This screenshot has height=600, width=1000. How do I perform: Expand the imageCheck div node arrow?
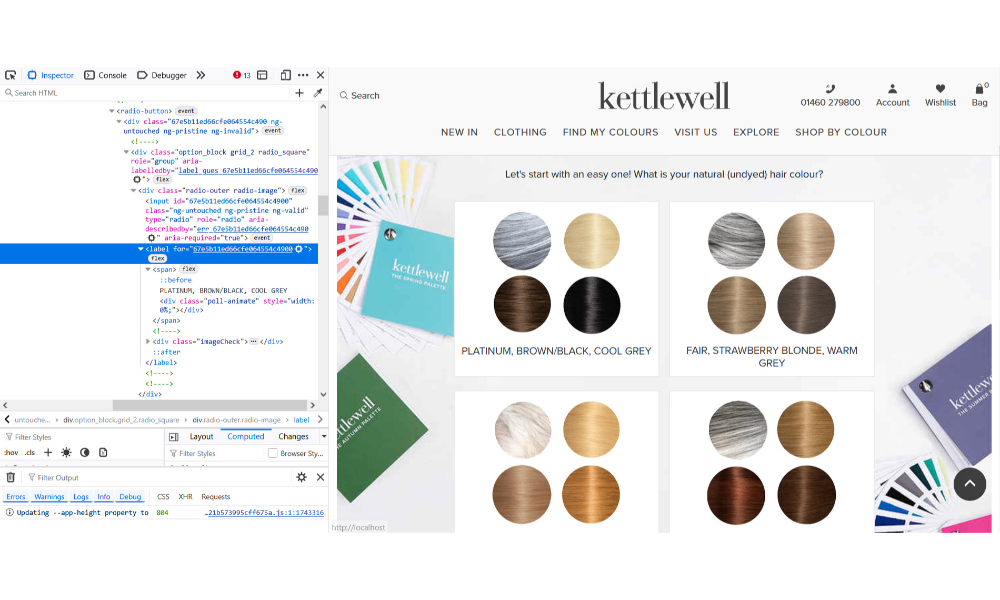tap(148, 342)
